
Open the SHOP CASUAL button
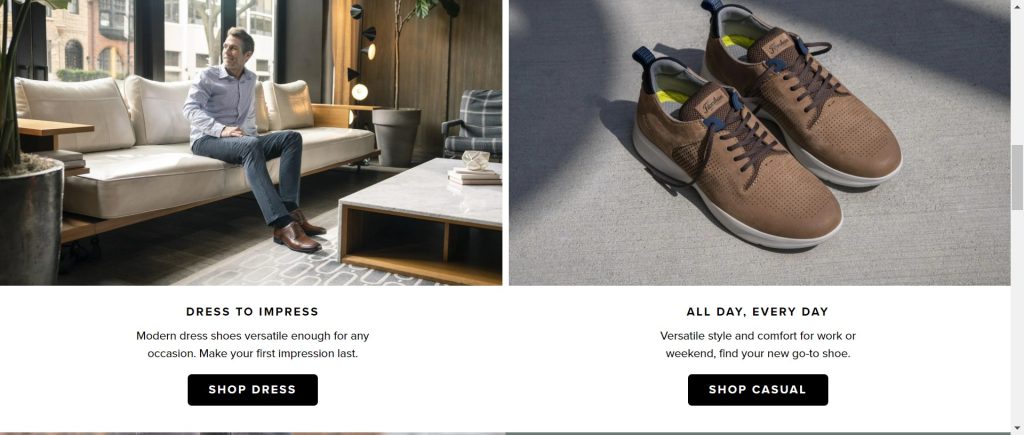point(758,390)
